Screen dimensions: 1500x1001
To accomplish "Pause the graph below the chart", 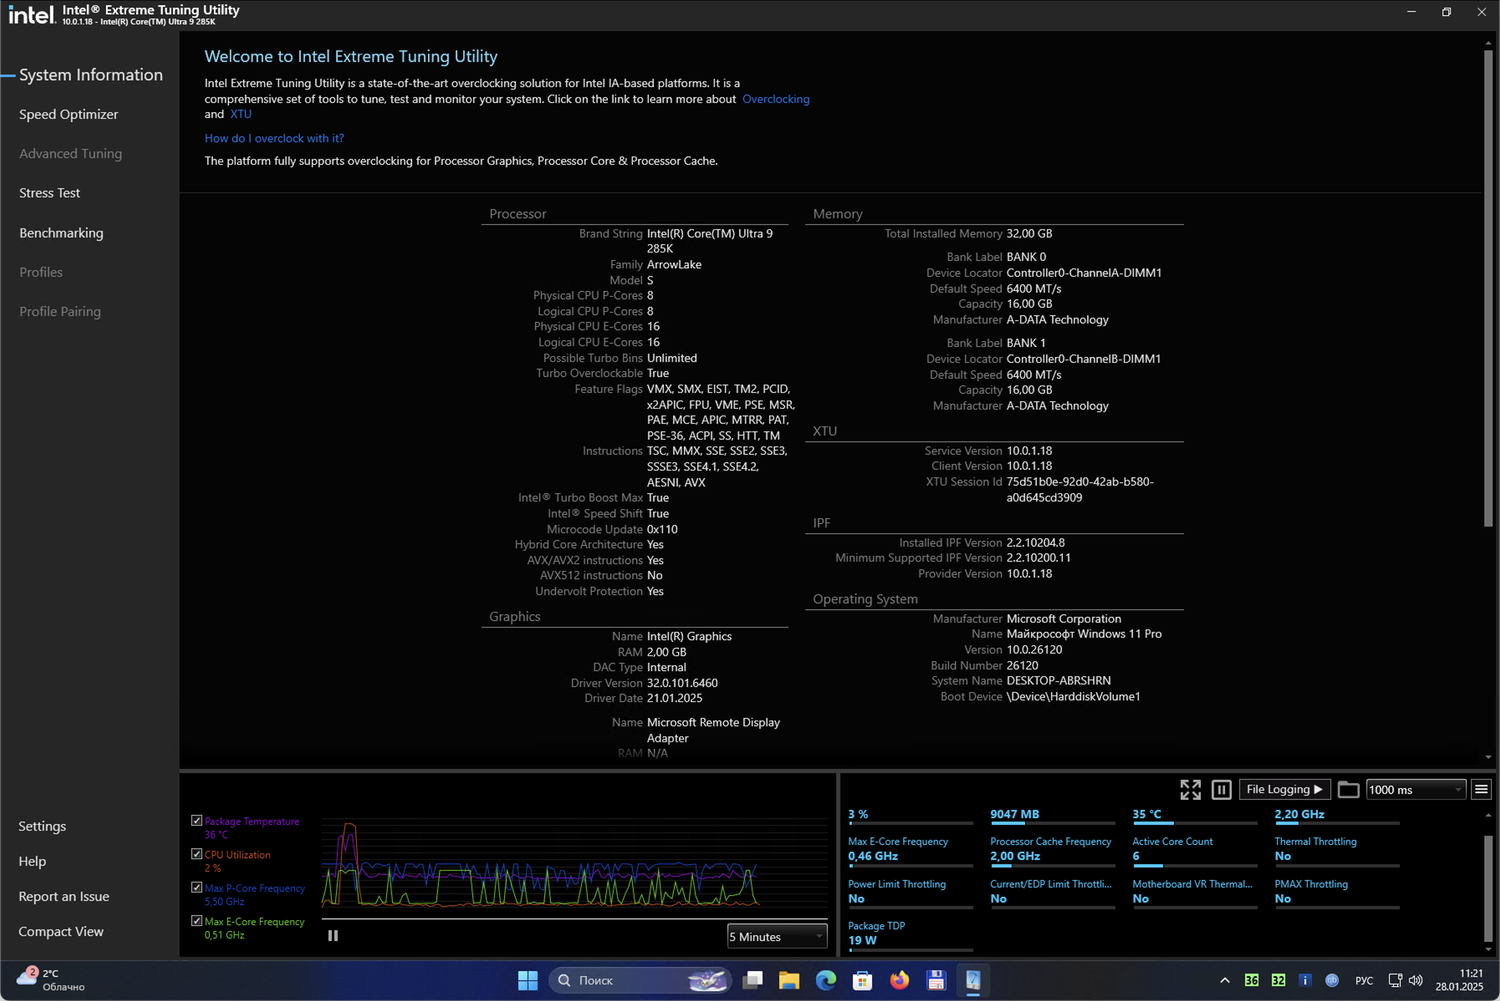I will pos(333,936).
